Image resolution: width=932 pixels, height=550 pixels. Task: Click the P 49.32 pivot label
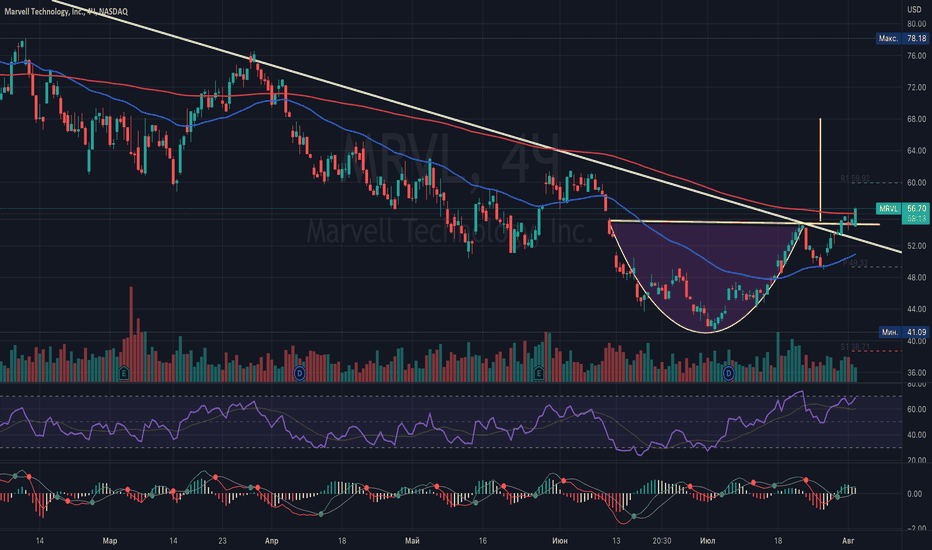(855, 263)
